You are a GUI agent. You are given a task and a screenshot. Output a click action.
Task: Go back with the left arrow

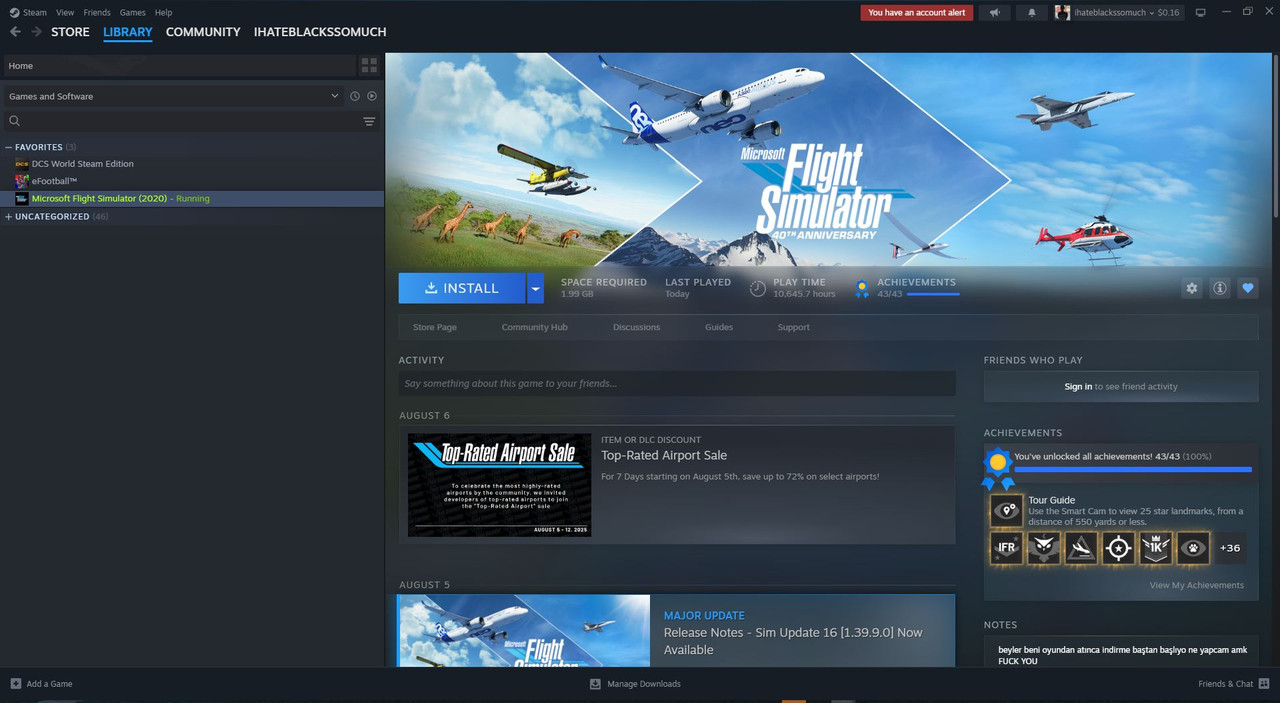[x=15, y=32]
